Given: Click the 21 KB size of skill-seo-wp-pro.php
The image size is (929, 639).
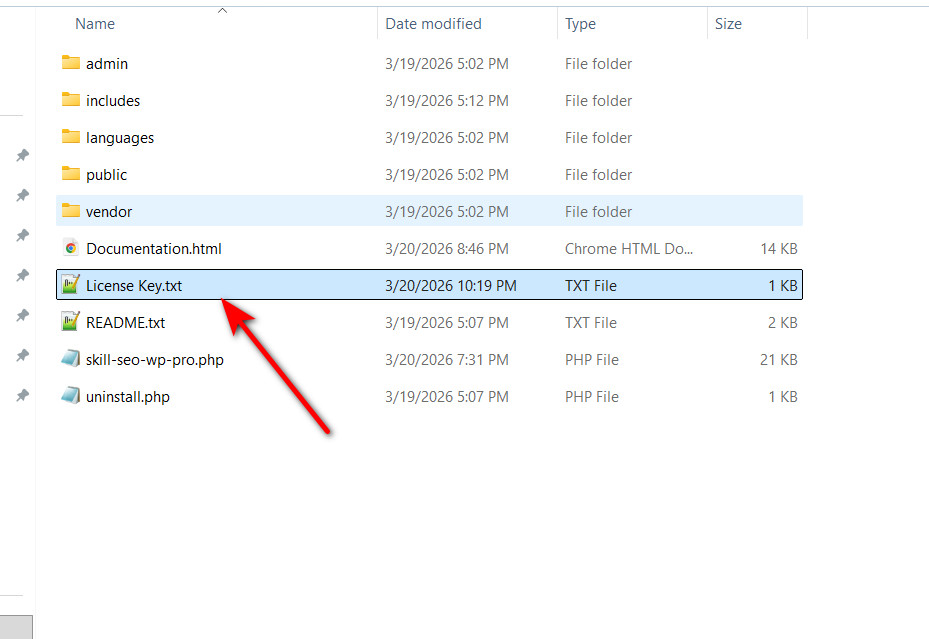Looking at the screenshot, I should 780,359.
